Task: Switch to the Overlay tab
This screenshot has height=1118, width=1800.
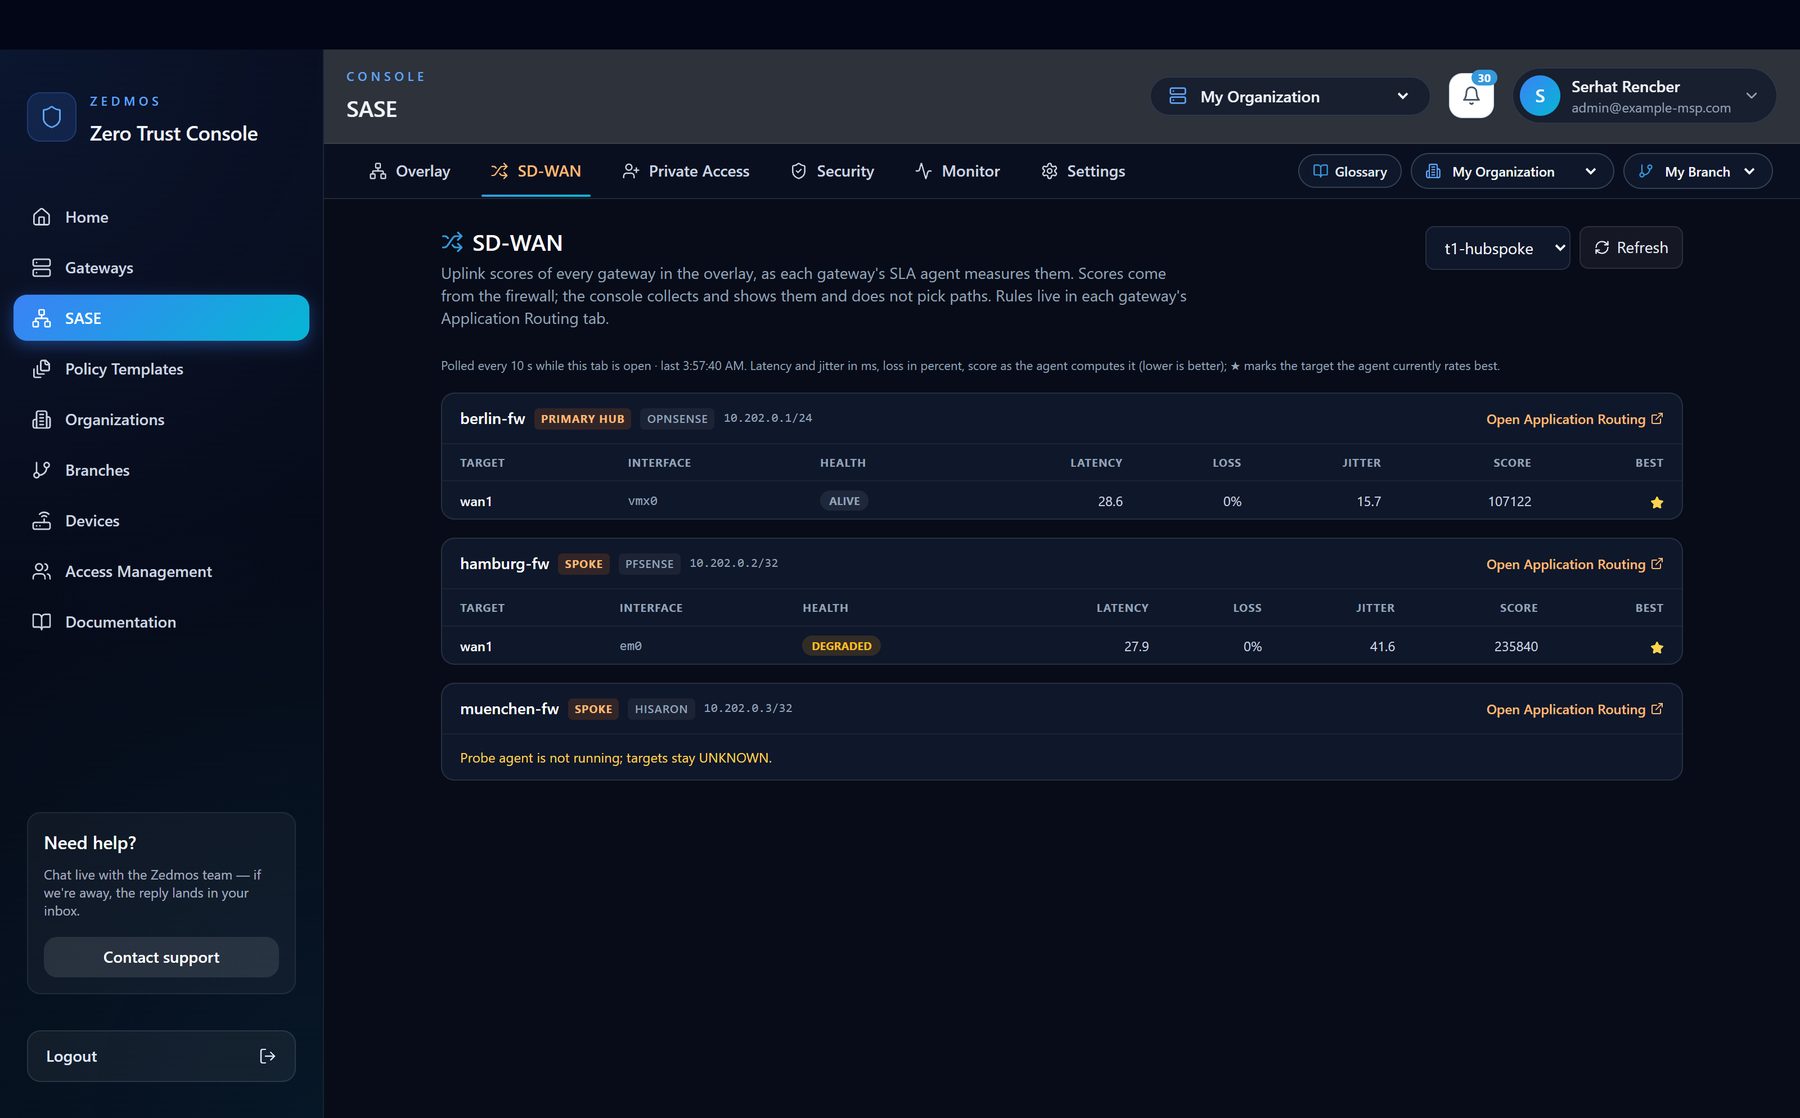Action: coord(409,171)
